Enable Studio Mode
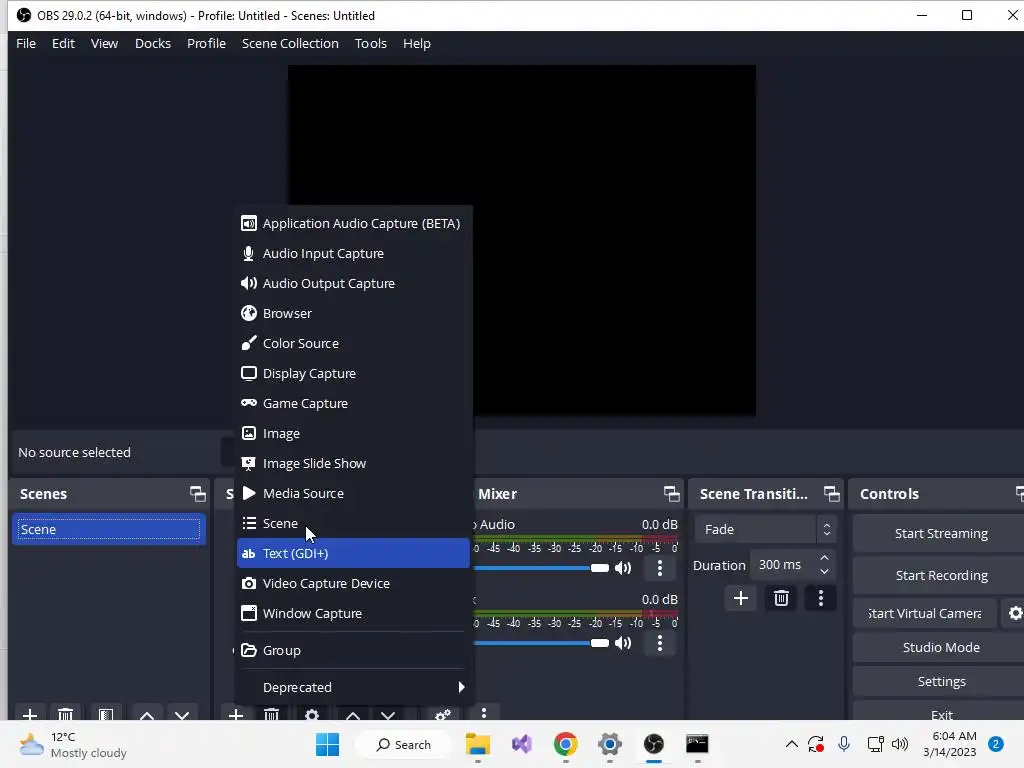 tap(940, 647)
